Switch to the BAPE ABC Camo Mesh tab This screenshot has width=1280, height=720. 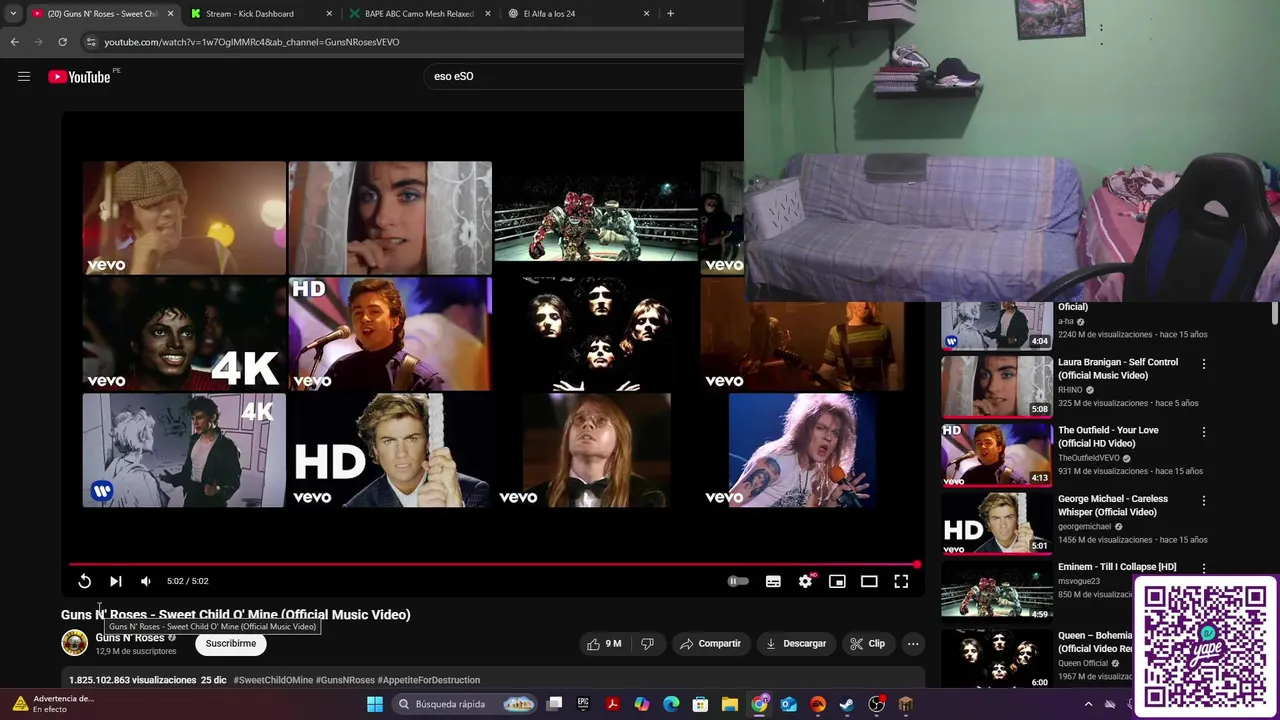[x=418, y=14]
